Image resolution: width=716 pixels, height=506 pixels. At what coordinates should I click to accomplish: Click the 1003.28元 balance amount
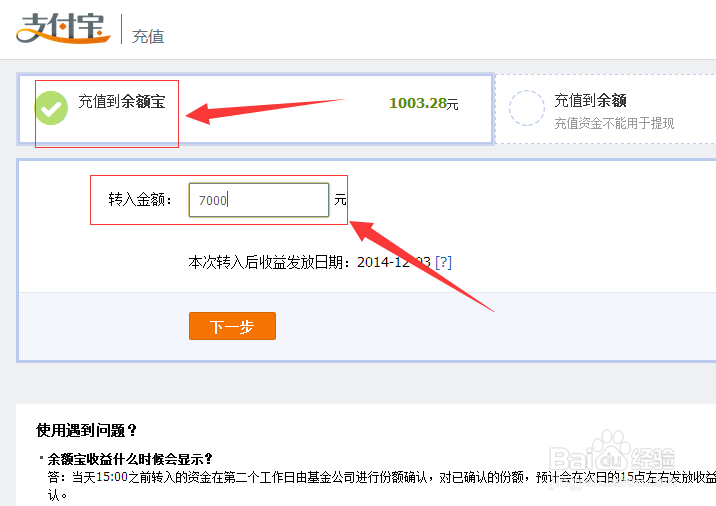(423, 103)
